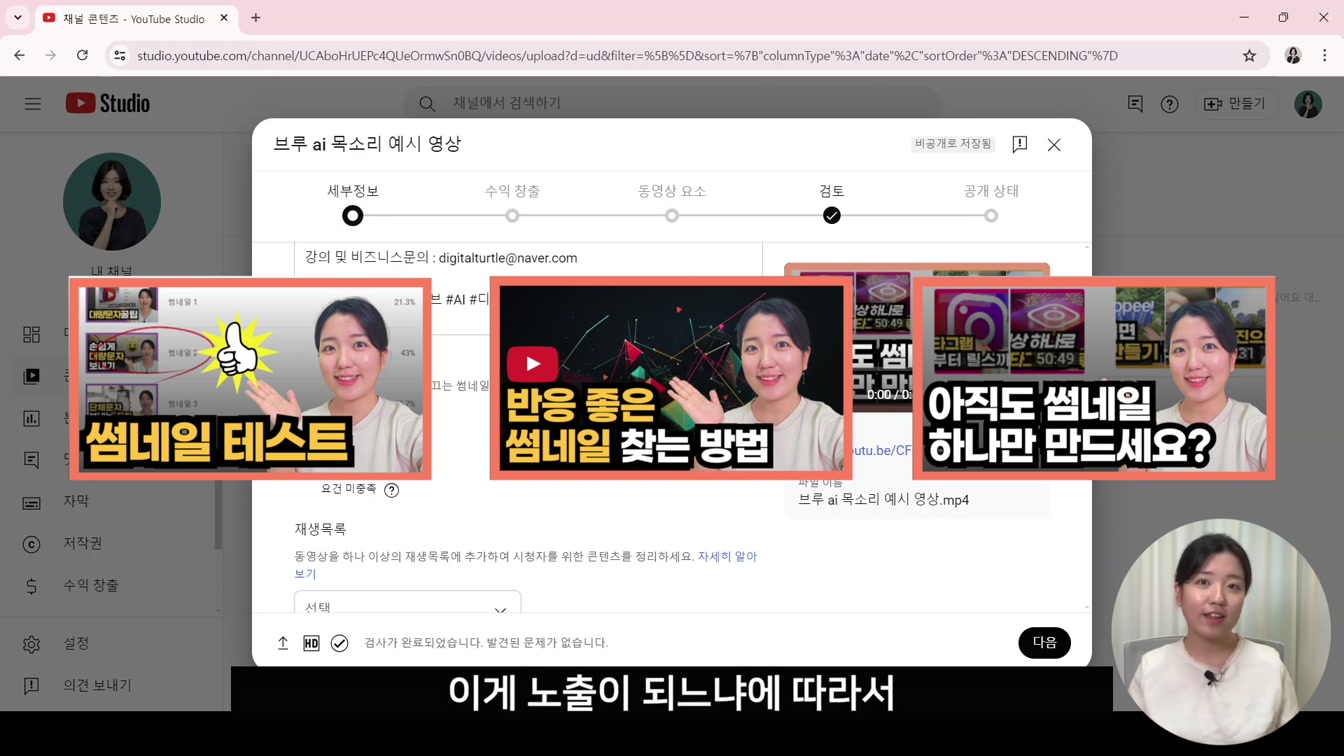The width and height of the screenshot is (1344, 756).
Task: Click the checks complete checkmark icon
Action: (x=340, y=643)
